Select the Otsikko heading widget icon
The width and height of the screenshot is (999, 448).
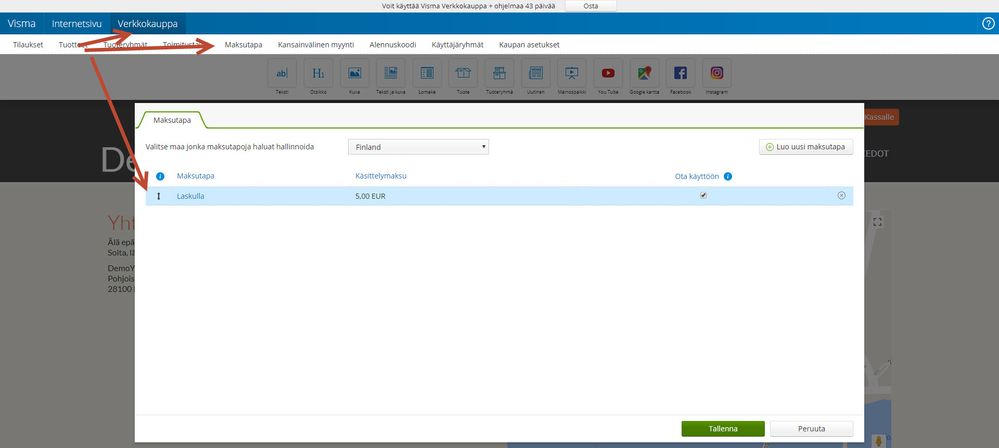click(x=318, y=73)
